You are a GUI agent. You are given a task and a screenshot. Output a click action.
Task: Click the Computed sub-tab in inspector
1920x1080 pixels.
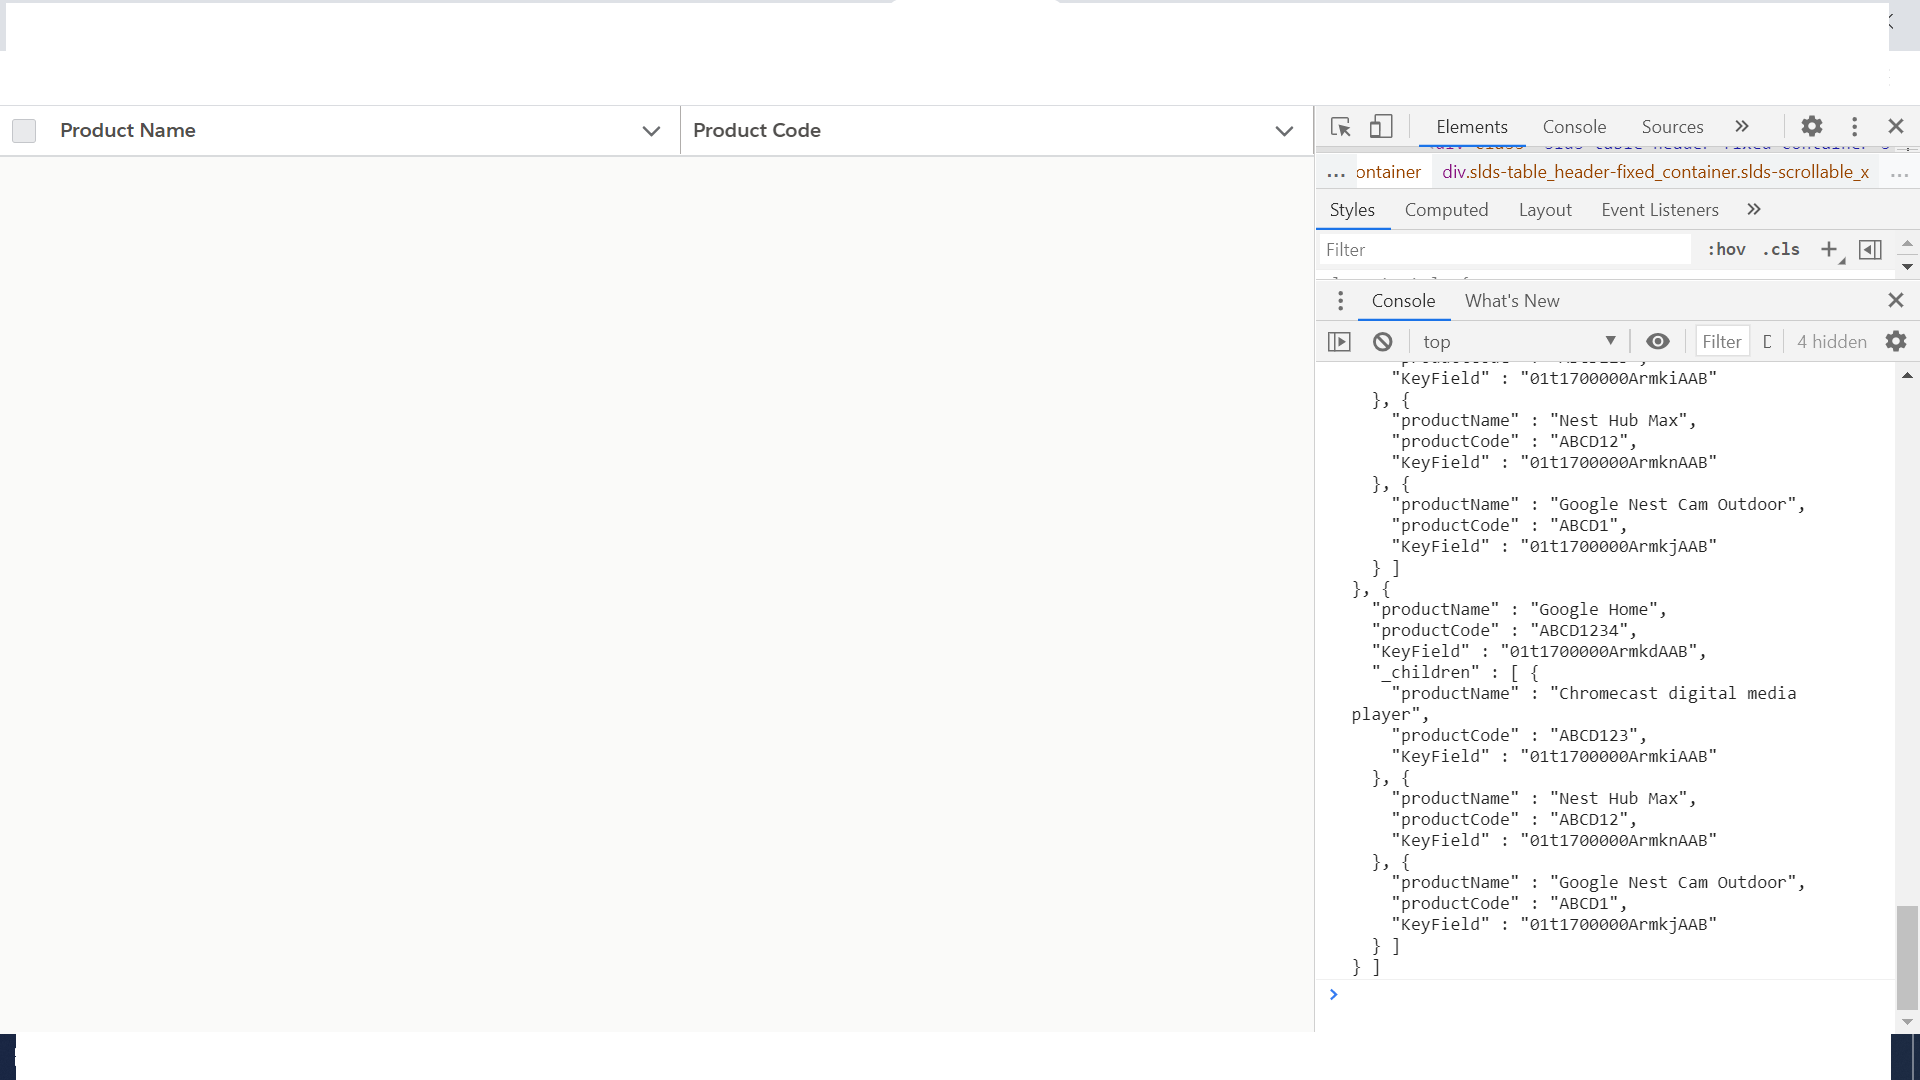coord(1447,210)
